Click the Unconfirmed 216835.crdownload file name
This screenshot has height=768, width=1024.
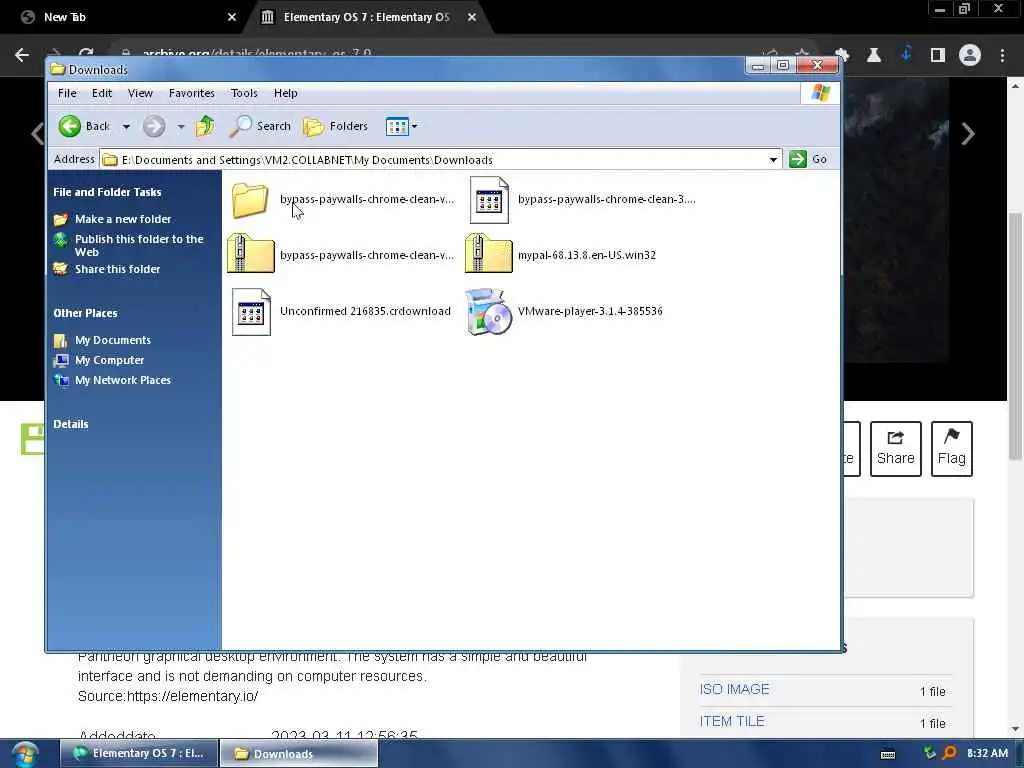pos(365,312)
